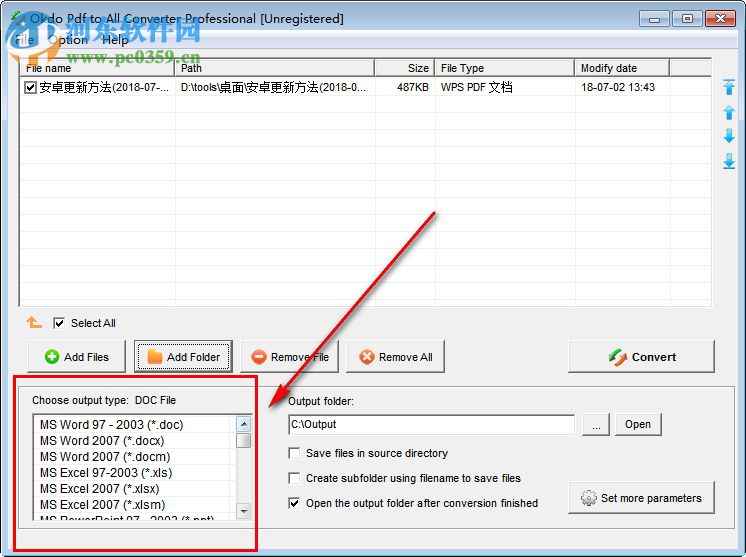Click the orange up-level arrow icon beside Select All
Screen dimensions: 746x557
pos(34,322)
